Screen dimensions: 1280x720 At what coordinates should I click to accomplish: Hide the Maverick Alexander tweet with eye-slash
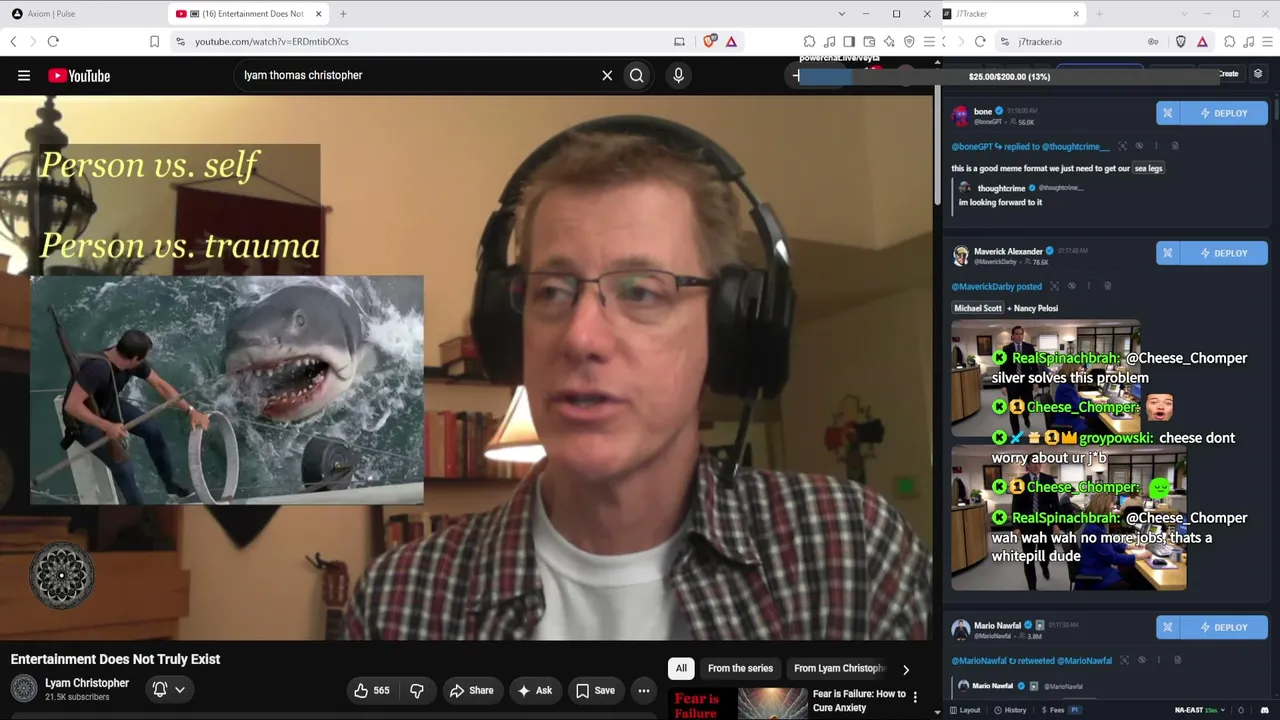pyautogui.click(x=1071, y=286)
